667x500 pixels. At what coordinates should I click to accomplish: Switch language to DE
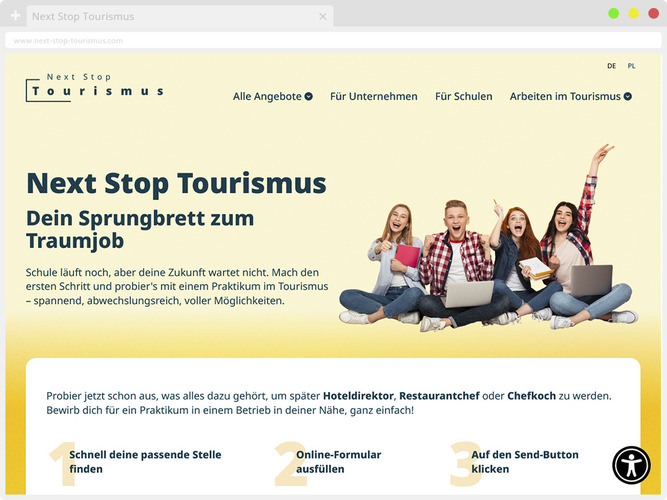coord(611,66)
